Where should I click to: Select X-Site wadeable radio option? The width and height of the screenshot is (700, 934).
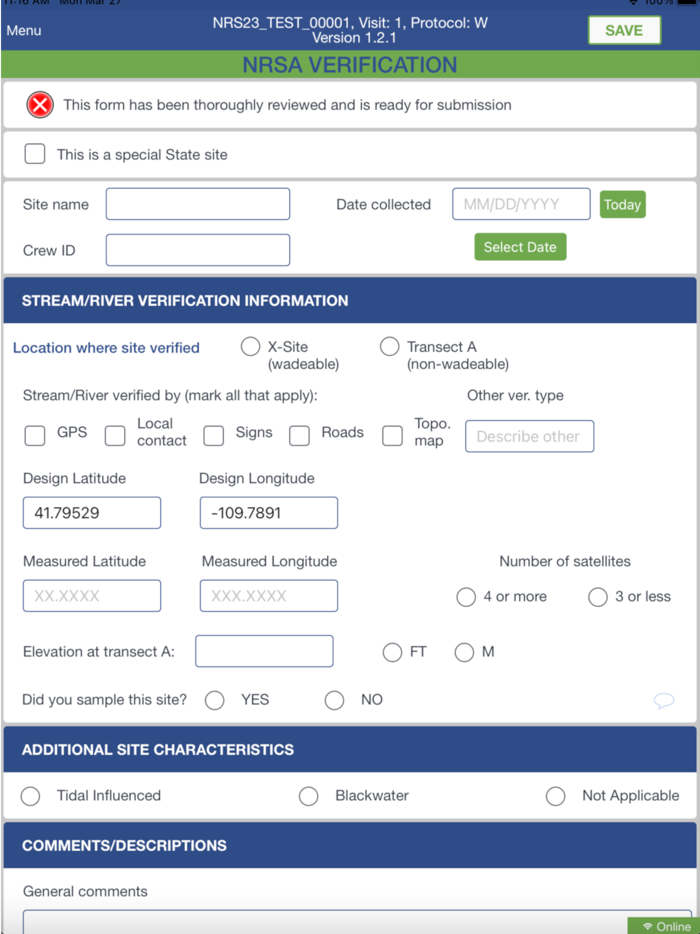(x=250, y=347)
